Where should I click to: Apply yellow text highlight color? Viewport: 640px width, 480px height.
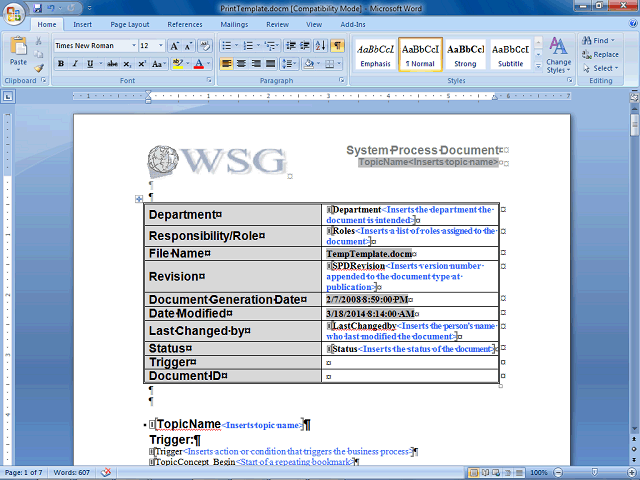[x=178, y=64]
